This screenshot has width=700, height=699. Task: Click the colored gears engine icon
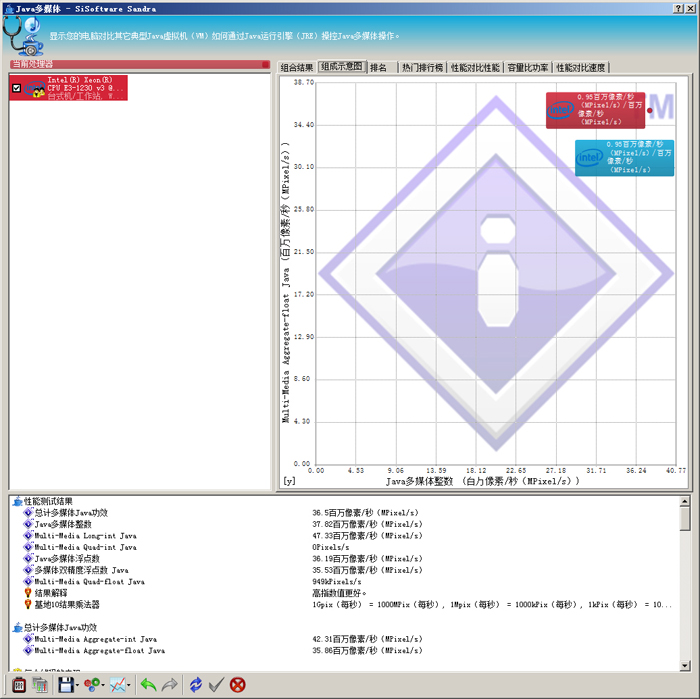point(92,685)
